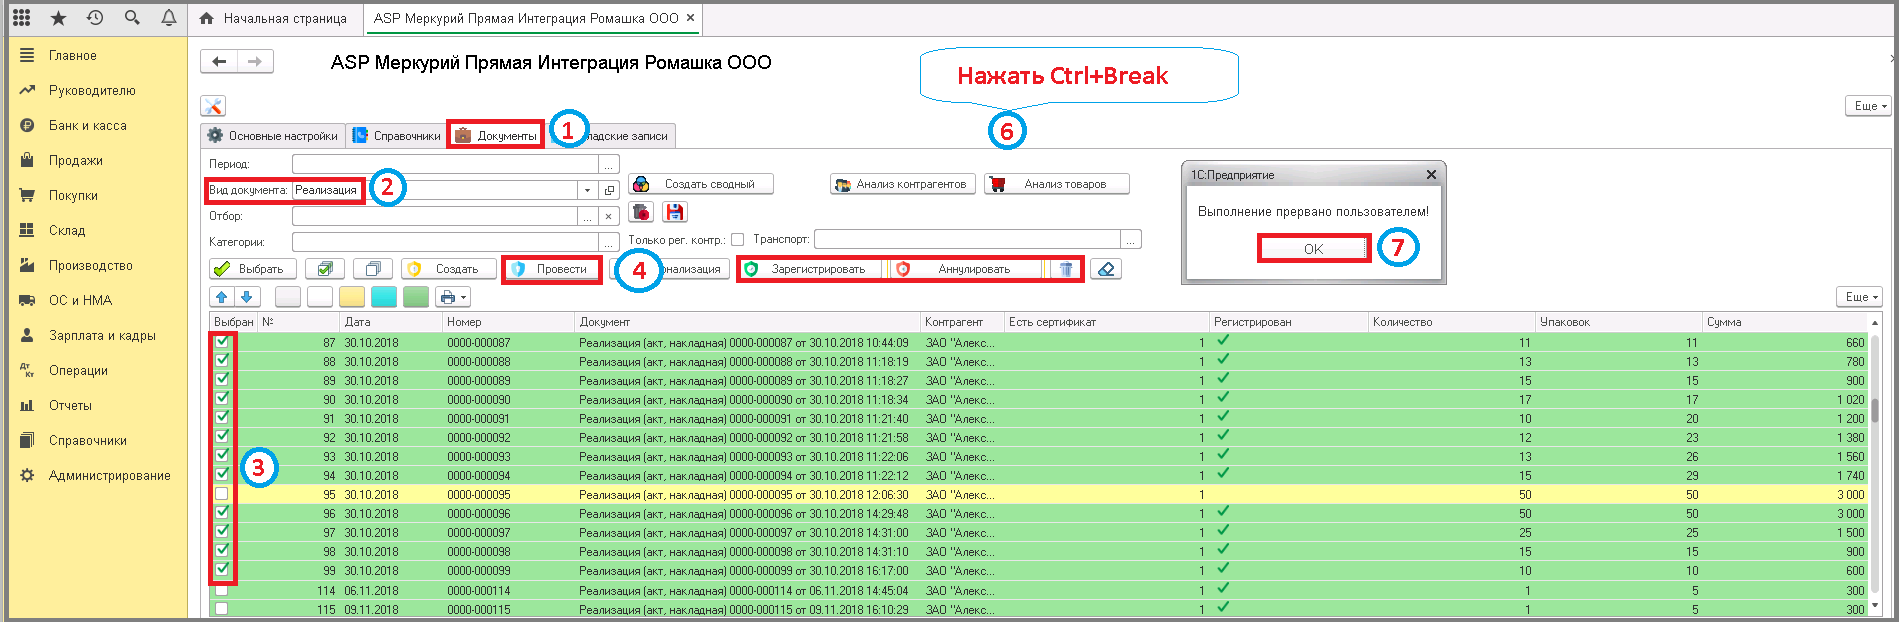Click into the Период input field
This screenshot has width=1899, height=622.
click(445, 164)
